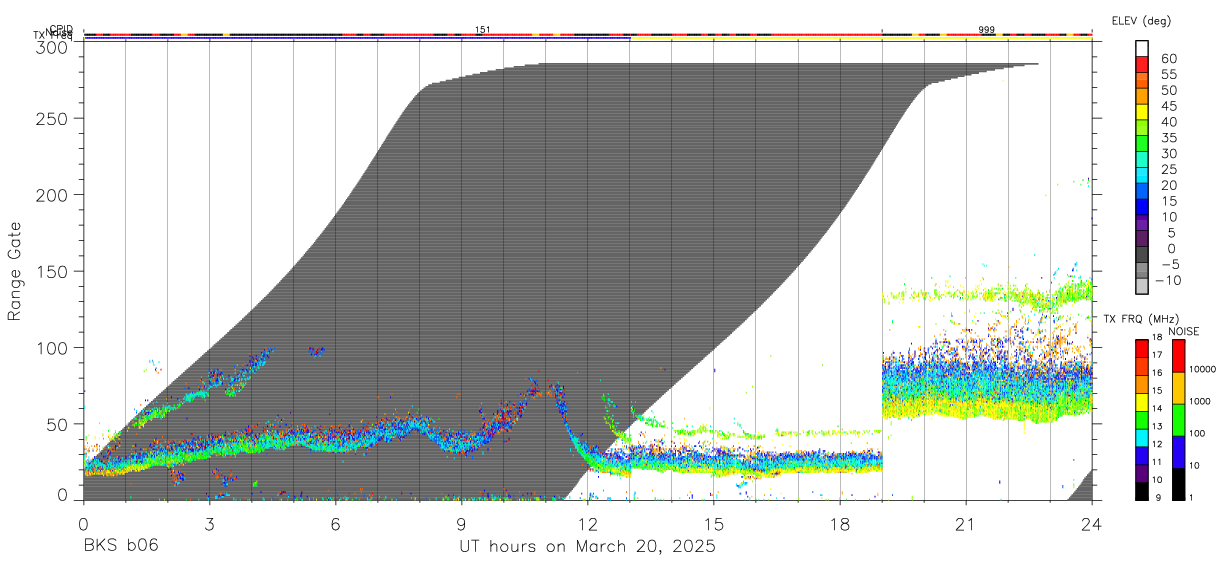The width and height of the screenshot is (1228, 567).
Task: Click the 1000 label on NOISE scale
Action: 1201,402
